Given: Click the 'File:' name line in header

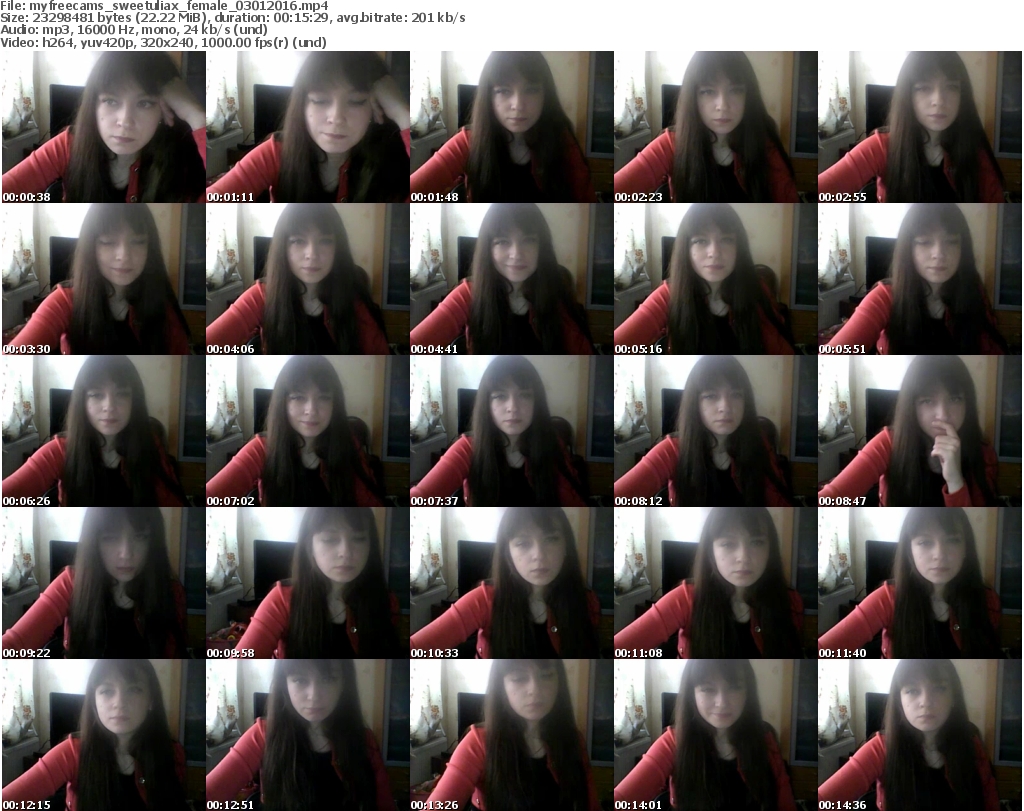Looking at the screenshot, I should [164, 6].
